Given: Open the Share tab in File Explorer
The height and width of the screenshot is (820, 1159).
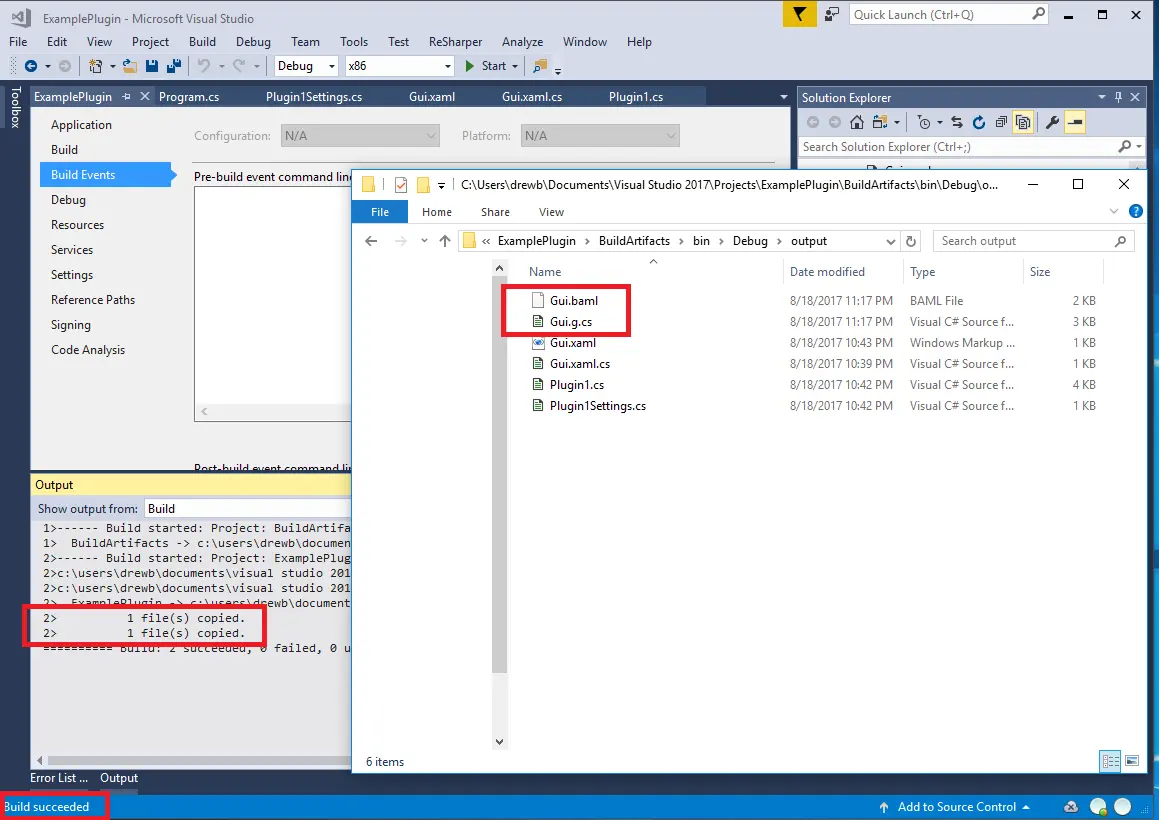Looking at the screenshot, I should coord(495,212).
